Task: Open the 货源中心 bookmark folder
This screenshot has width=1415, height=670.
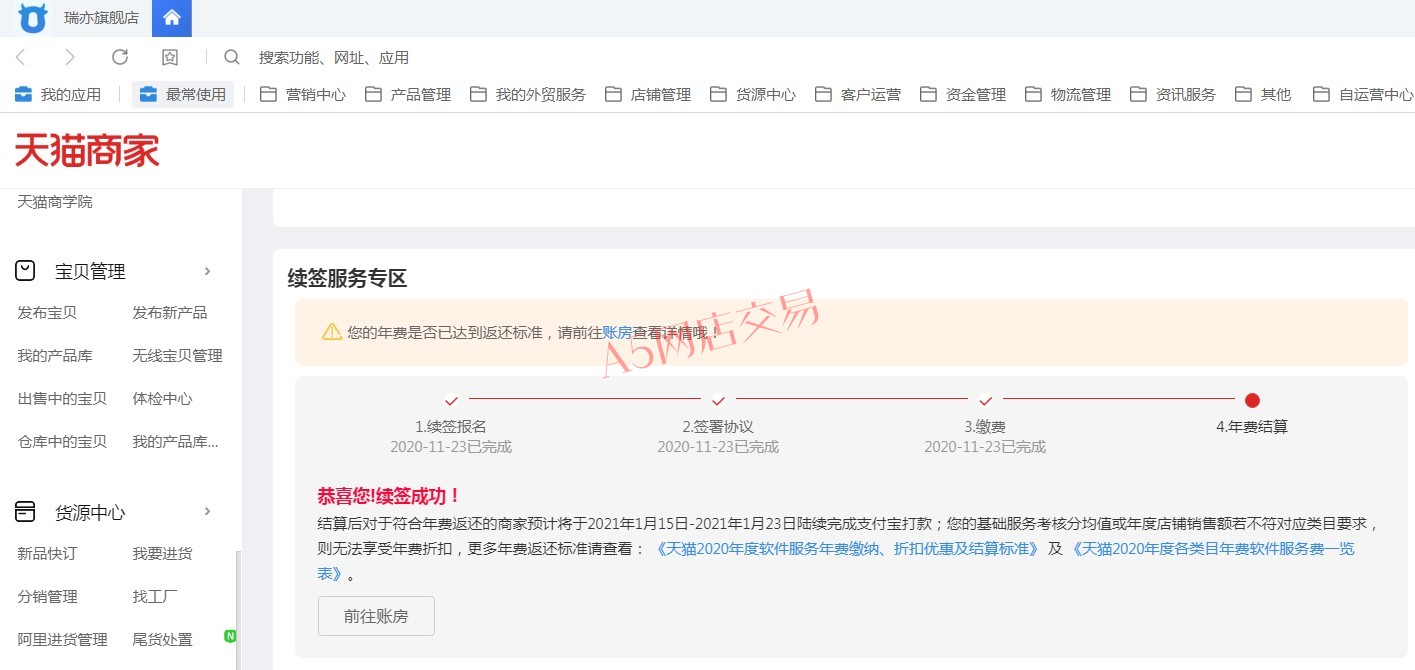Action: (x=753, y=94)
